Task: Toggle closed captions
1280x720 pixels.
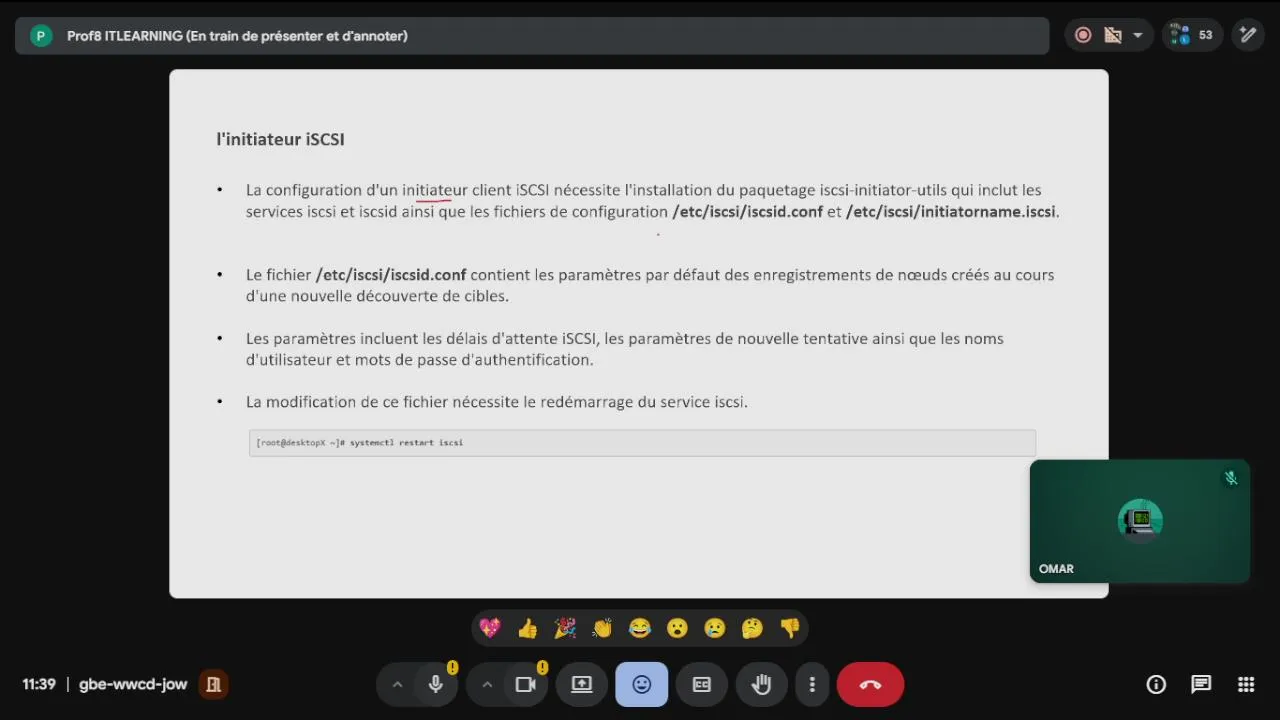Action: [702, 685]
